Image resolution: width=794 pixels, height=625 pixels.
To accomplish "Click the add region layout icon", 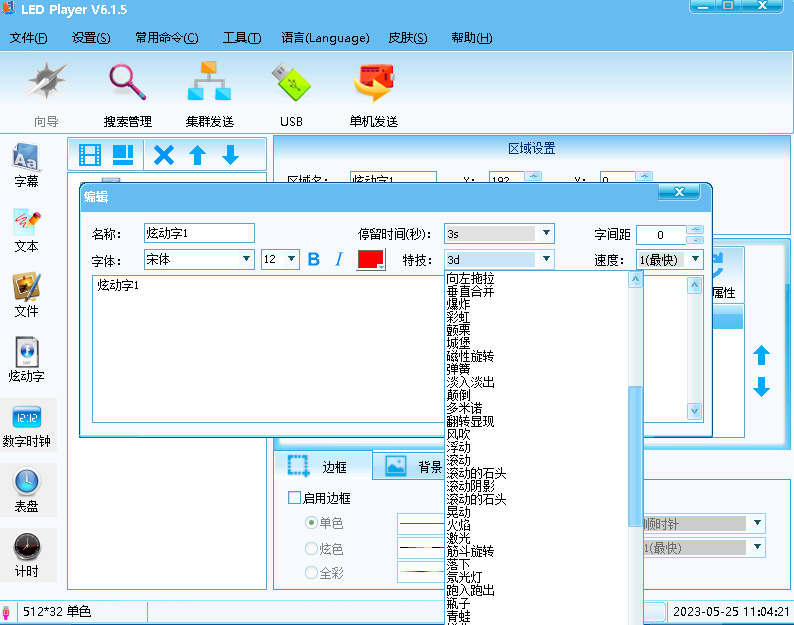I will point(123,155).
